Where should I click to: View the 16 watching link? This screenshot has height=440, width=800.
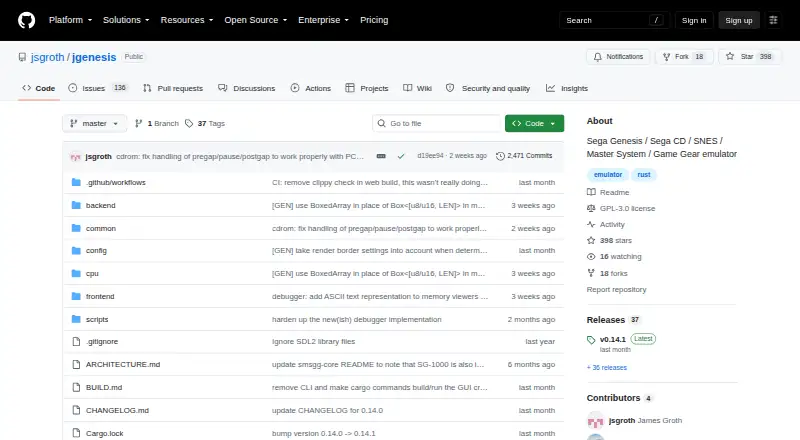[x=614, y=257]
